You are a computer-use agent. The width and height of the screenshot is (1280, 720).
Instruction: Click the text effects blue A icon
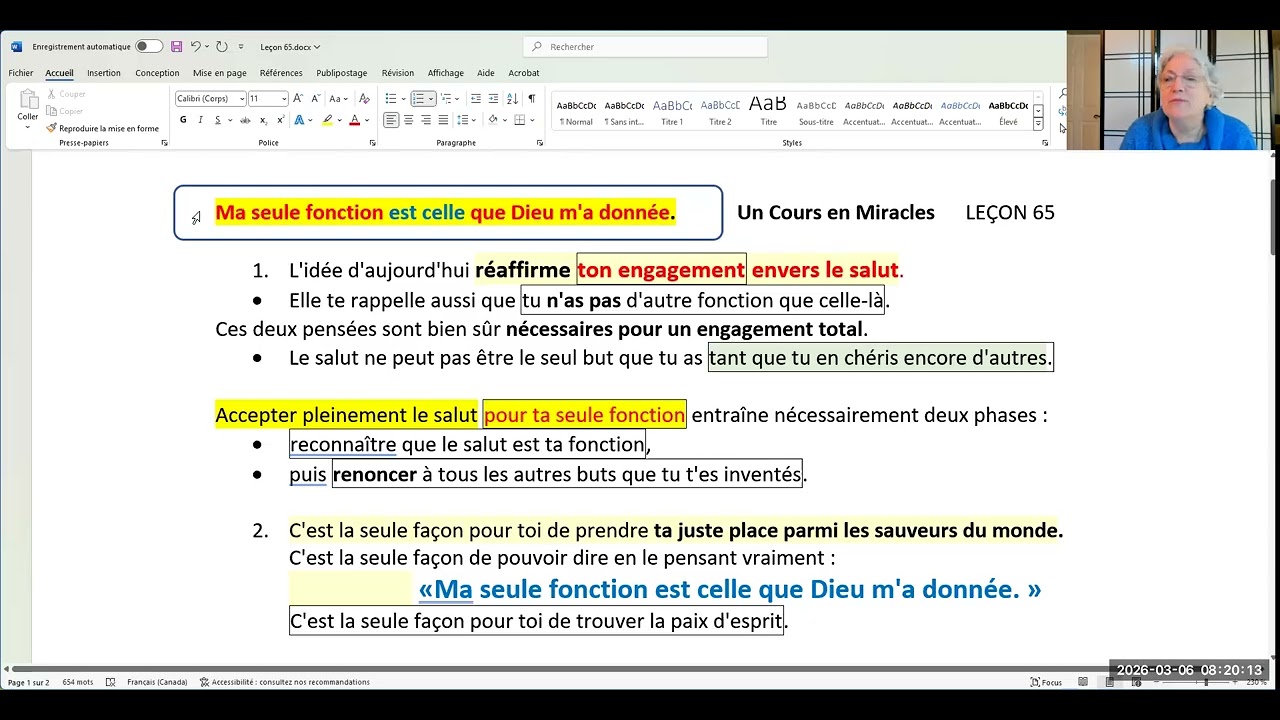pyautogui.click(x=299, y=120)
